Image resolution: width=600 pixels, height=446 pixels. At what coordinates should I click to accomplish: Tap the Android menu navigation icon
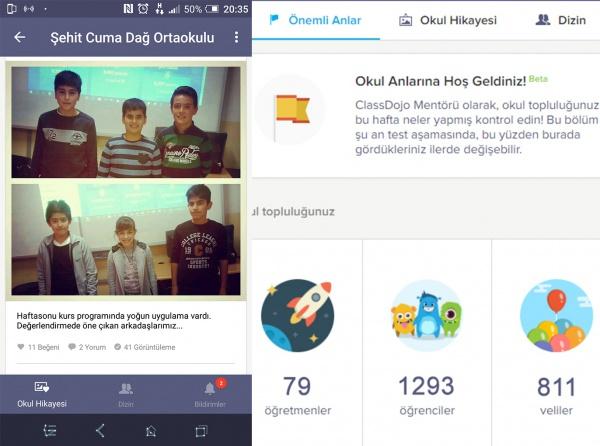click(50, 431)
